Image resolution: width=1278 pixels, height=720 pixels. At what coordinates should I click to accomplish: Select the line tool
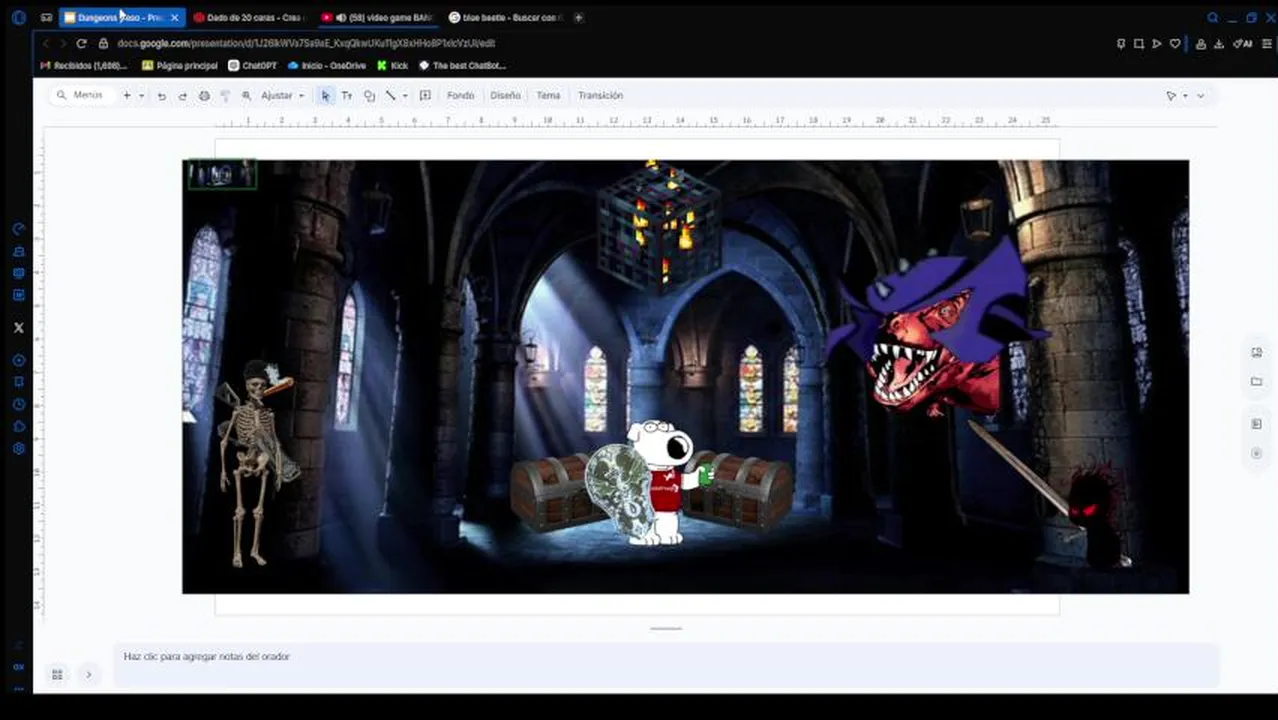[391, 96]
